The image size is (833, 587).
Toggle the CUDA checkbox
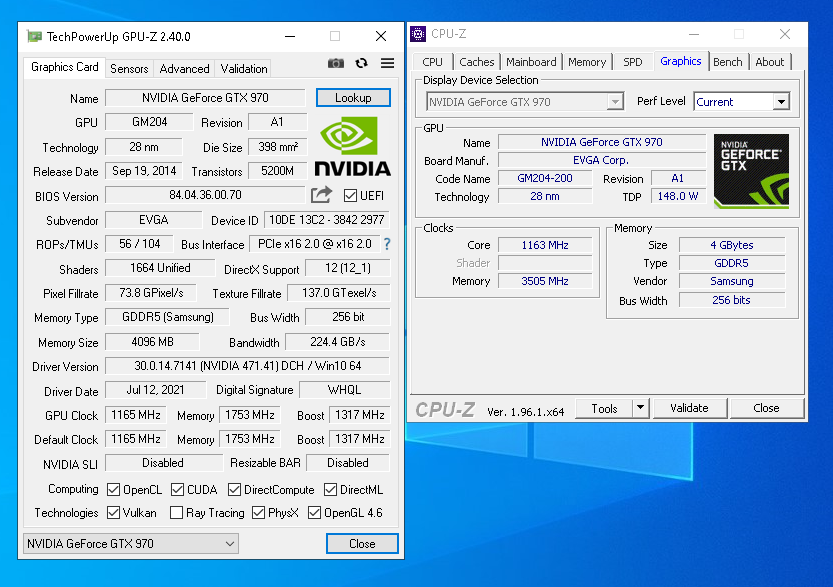pyautogui.click(x=177, y=490)
